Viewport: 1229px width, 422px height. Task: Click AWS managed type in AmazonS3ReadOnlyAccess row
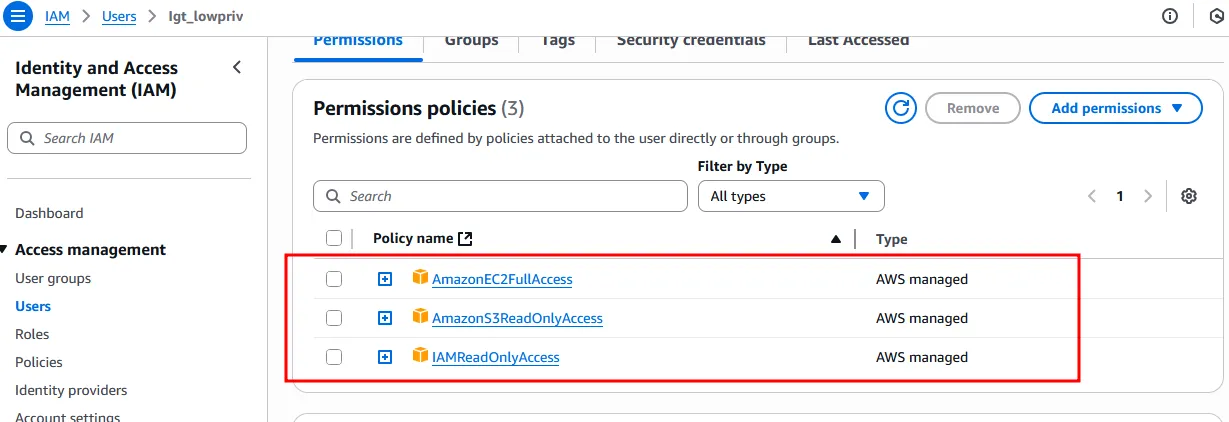click(x=922, y=318)
